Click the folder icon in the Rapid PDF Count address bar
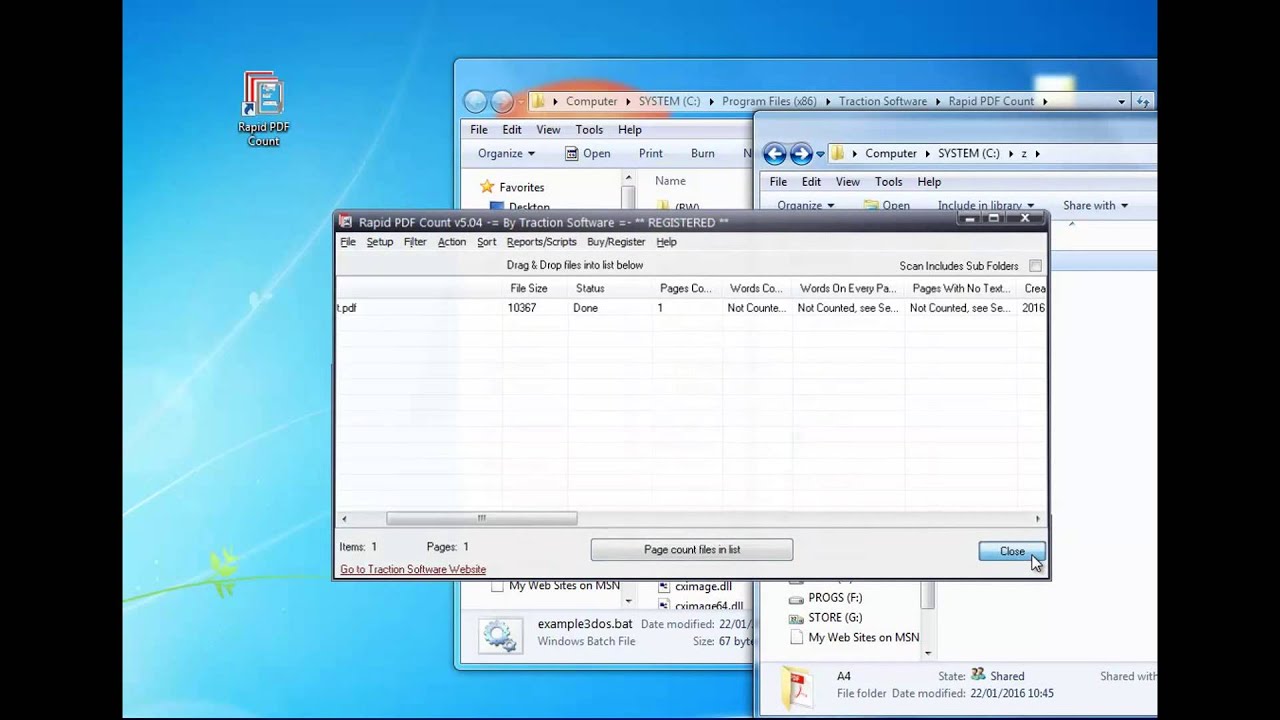The image size is (1280, 720). pyautogui.click(x=538, y=101)
